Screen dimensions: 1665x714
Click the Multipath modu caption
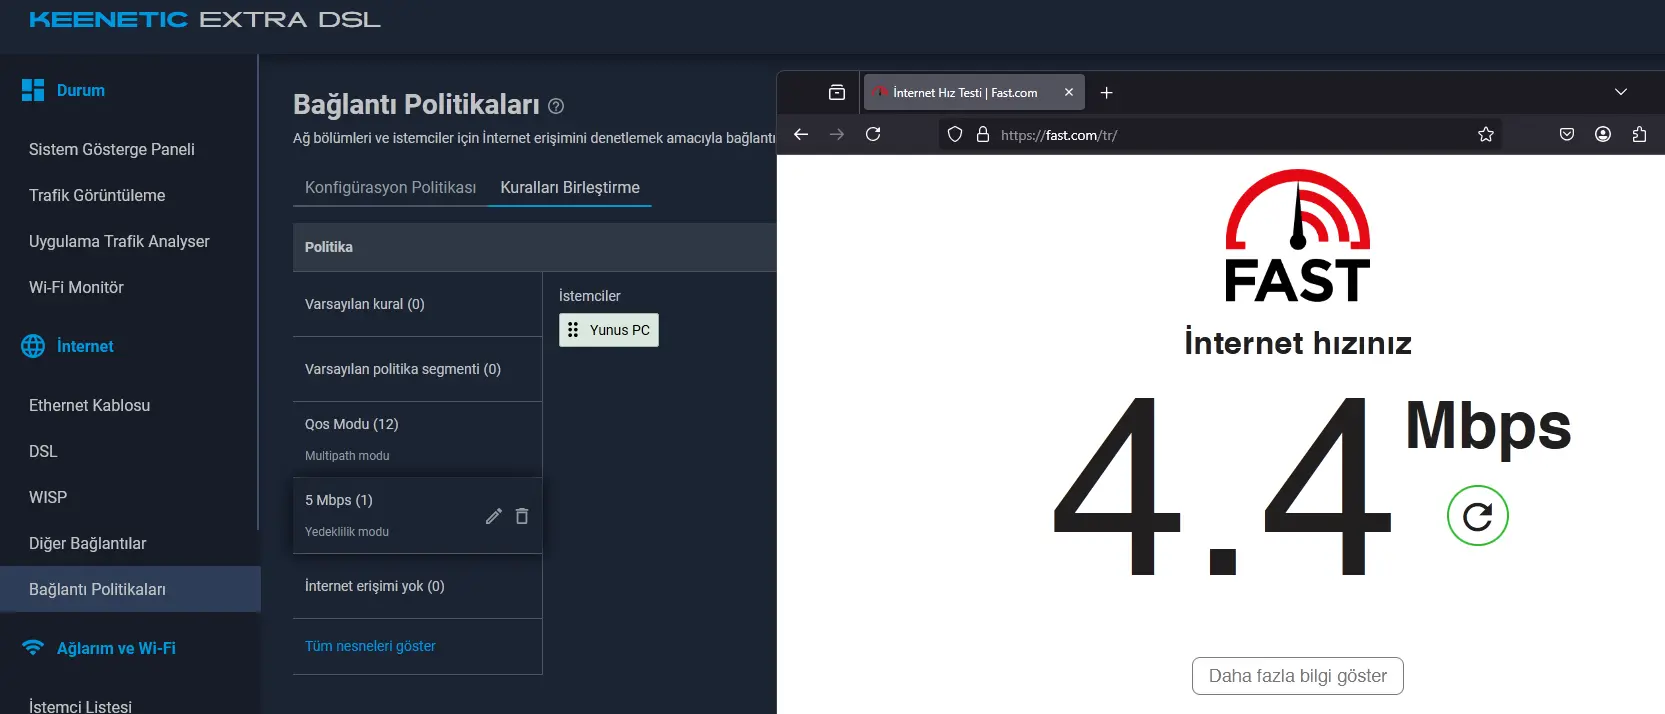tap(347, 455)
